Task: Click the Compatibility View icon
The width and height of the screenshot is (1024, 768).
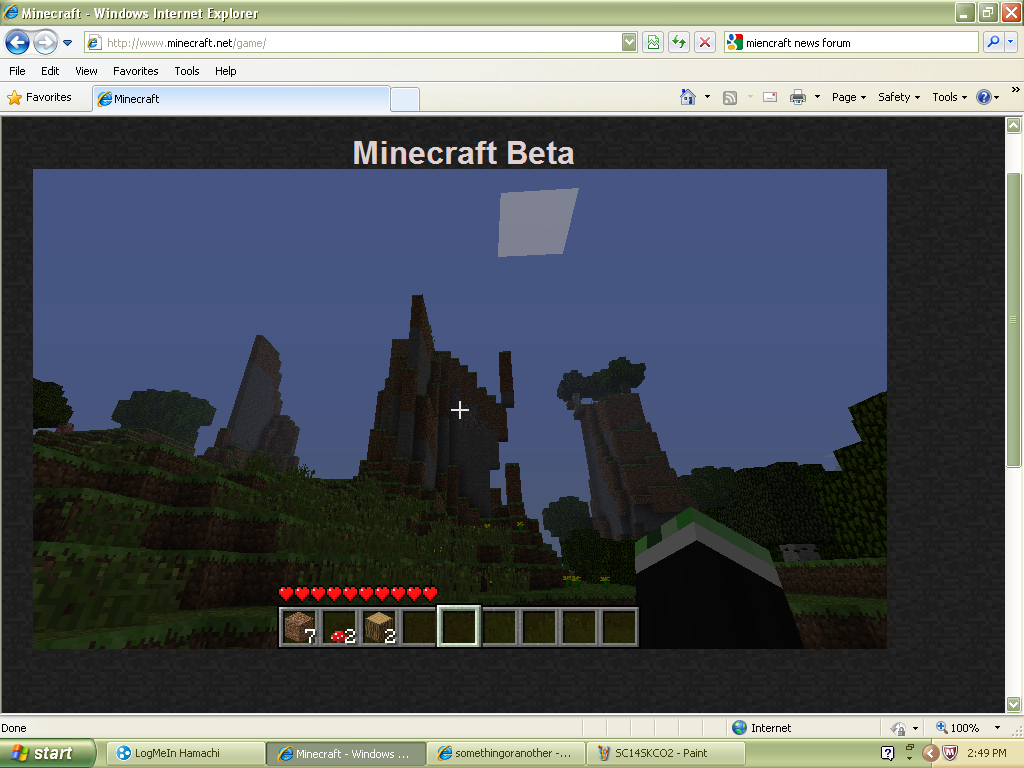Action: (653, 43)
